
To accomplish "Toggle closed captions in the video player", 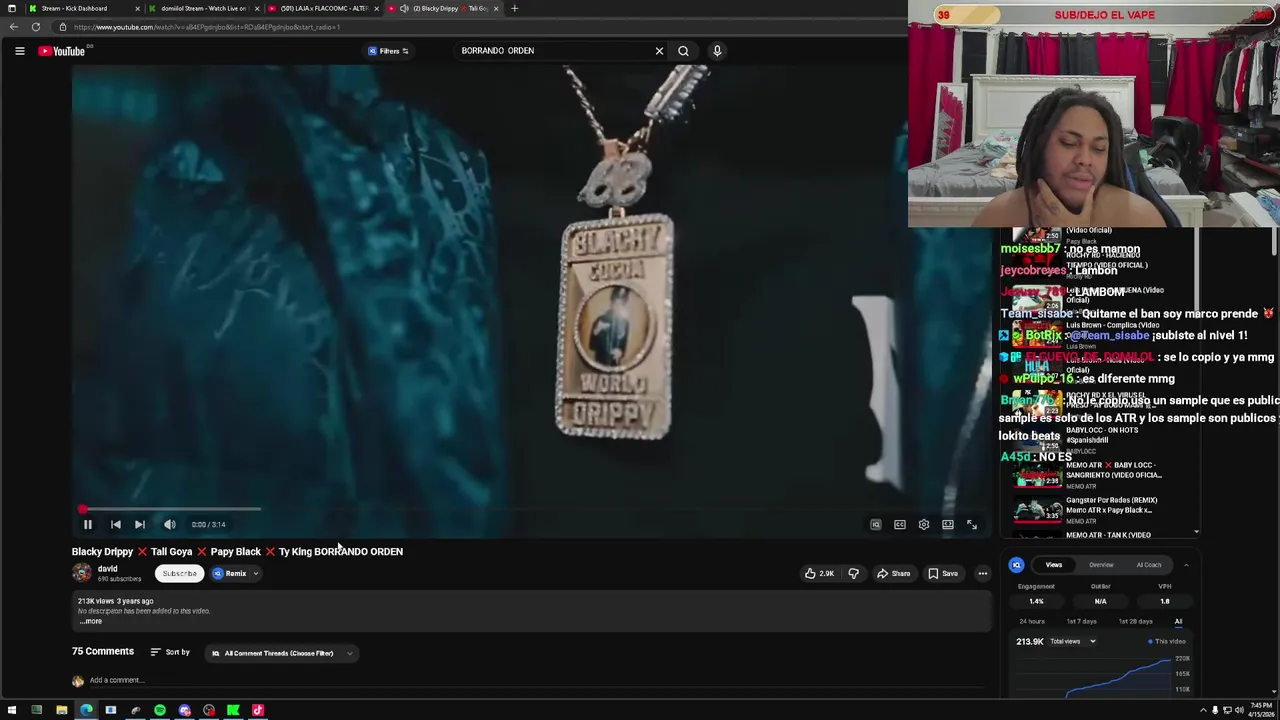I will point(899,524).
